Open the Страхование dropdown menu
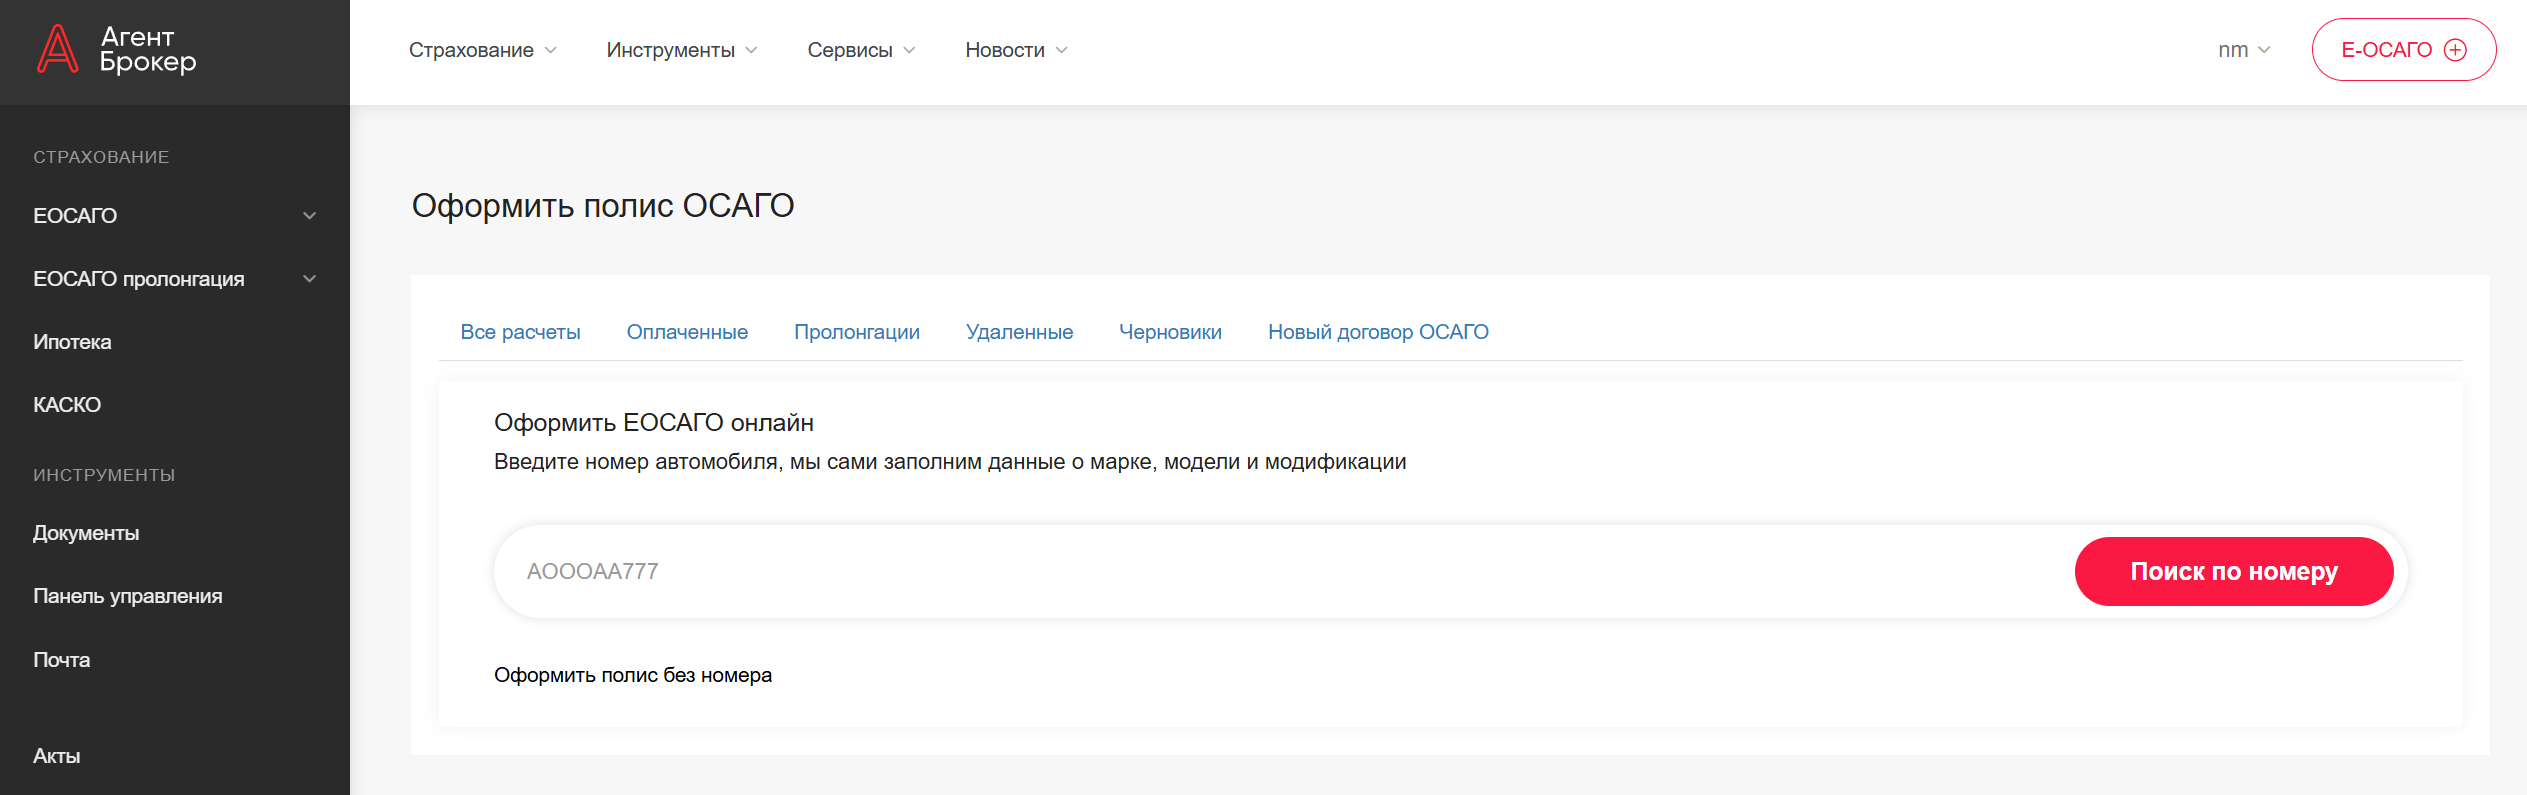The width and height of the screenshot is (2527, 795). (482, 50)
